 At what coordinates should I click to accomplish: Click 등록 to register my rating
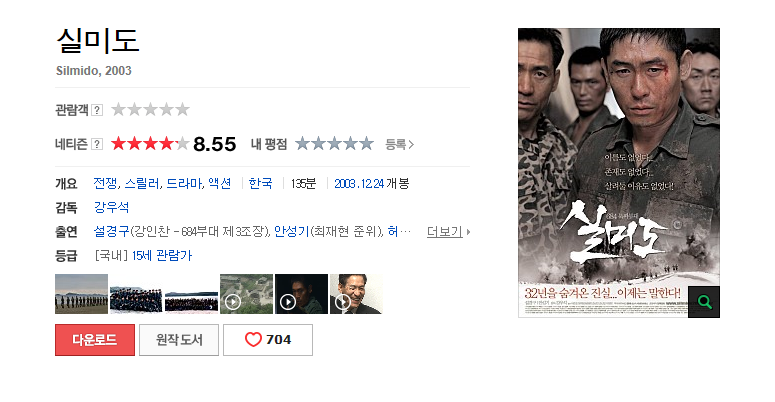coord(399,144)
